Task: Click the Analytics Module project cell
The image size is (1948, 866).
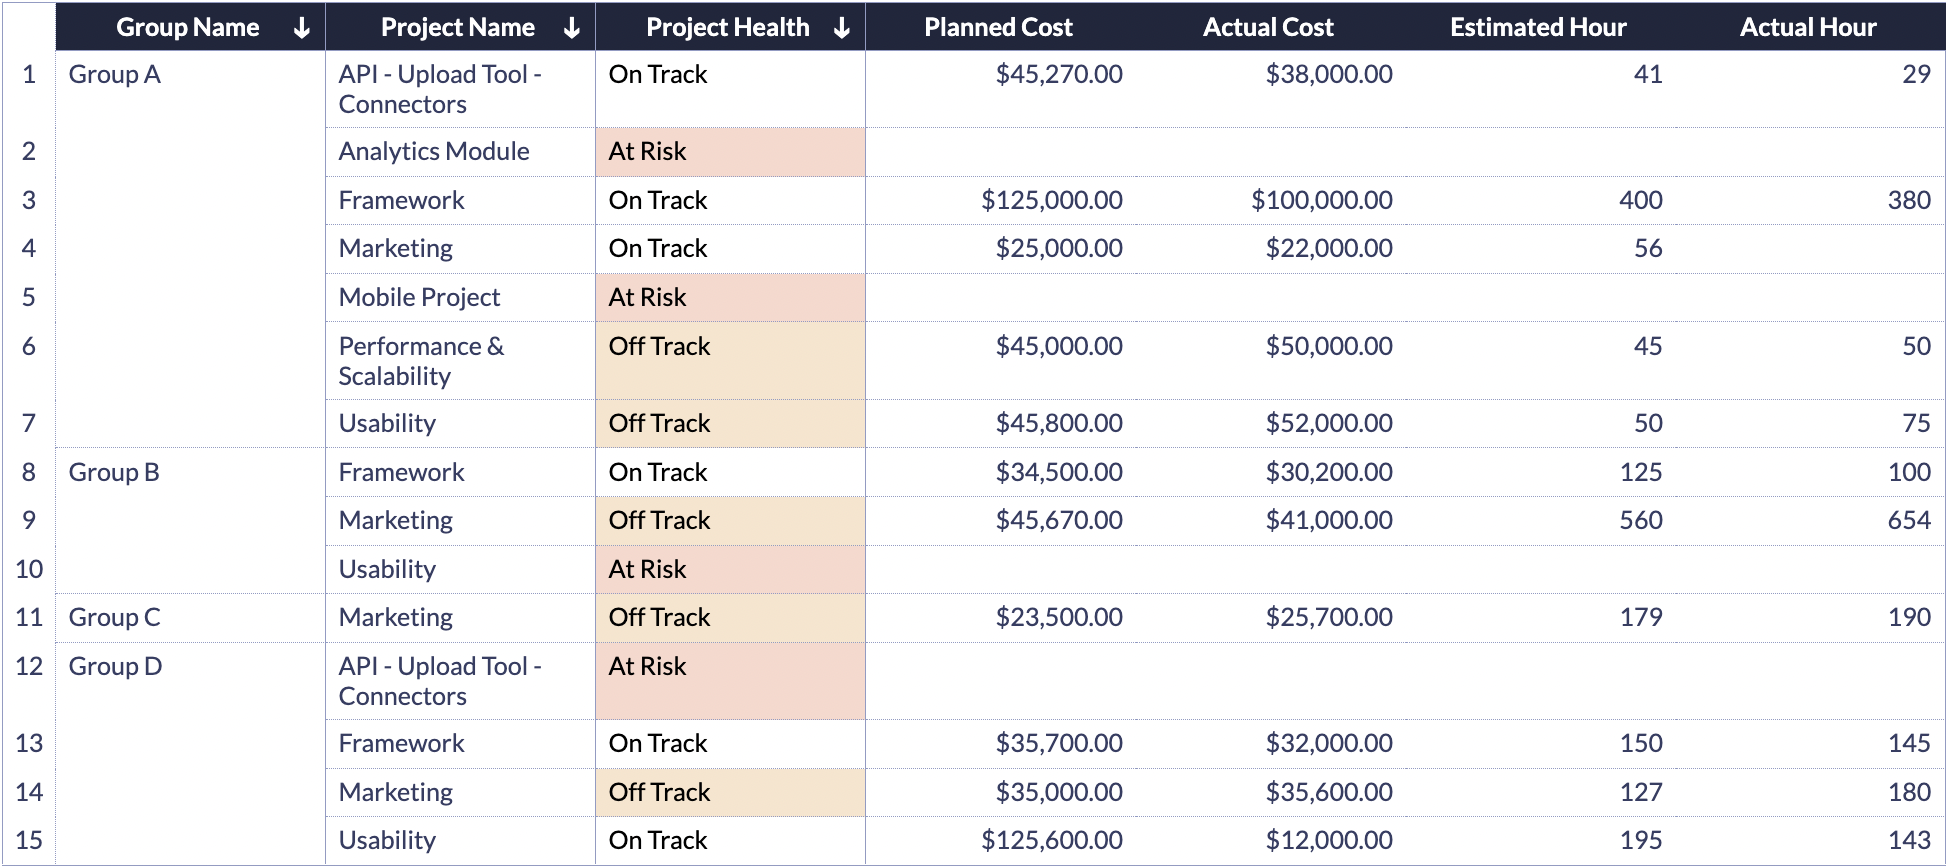Action: [x=434, y=151]
